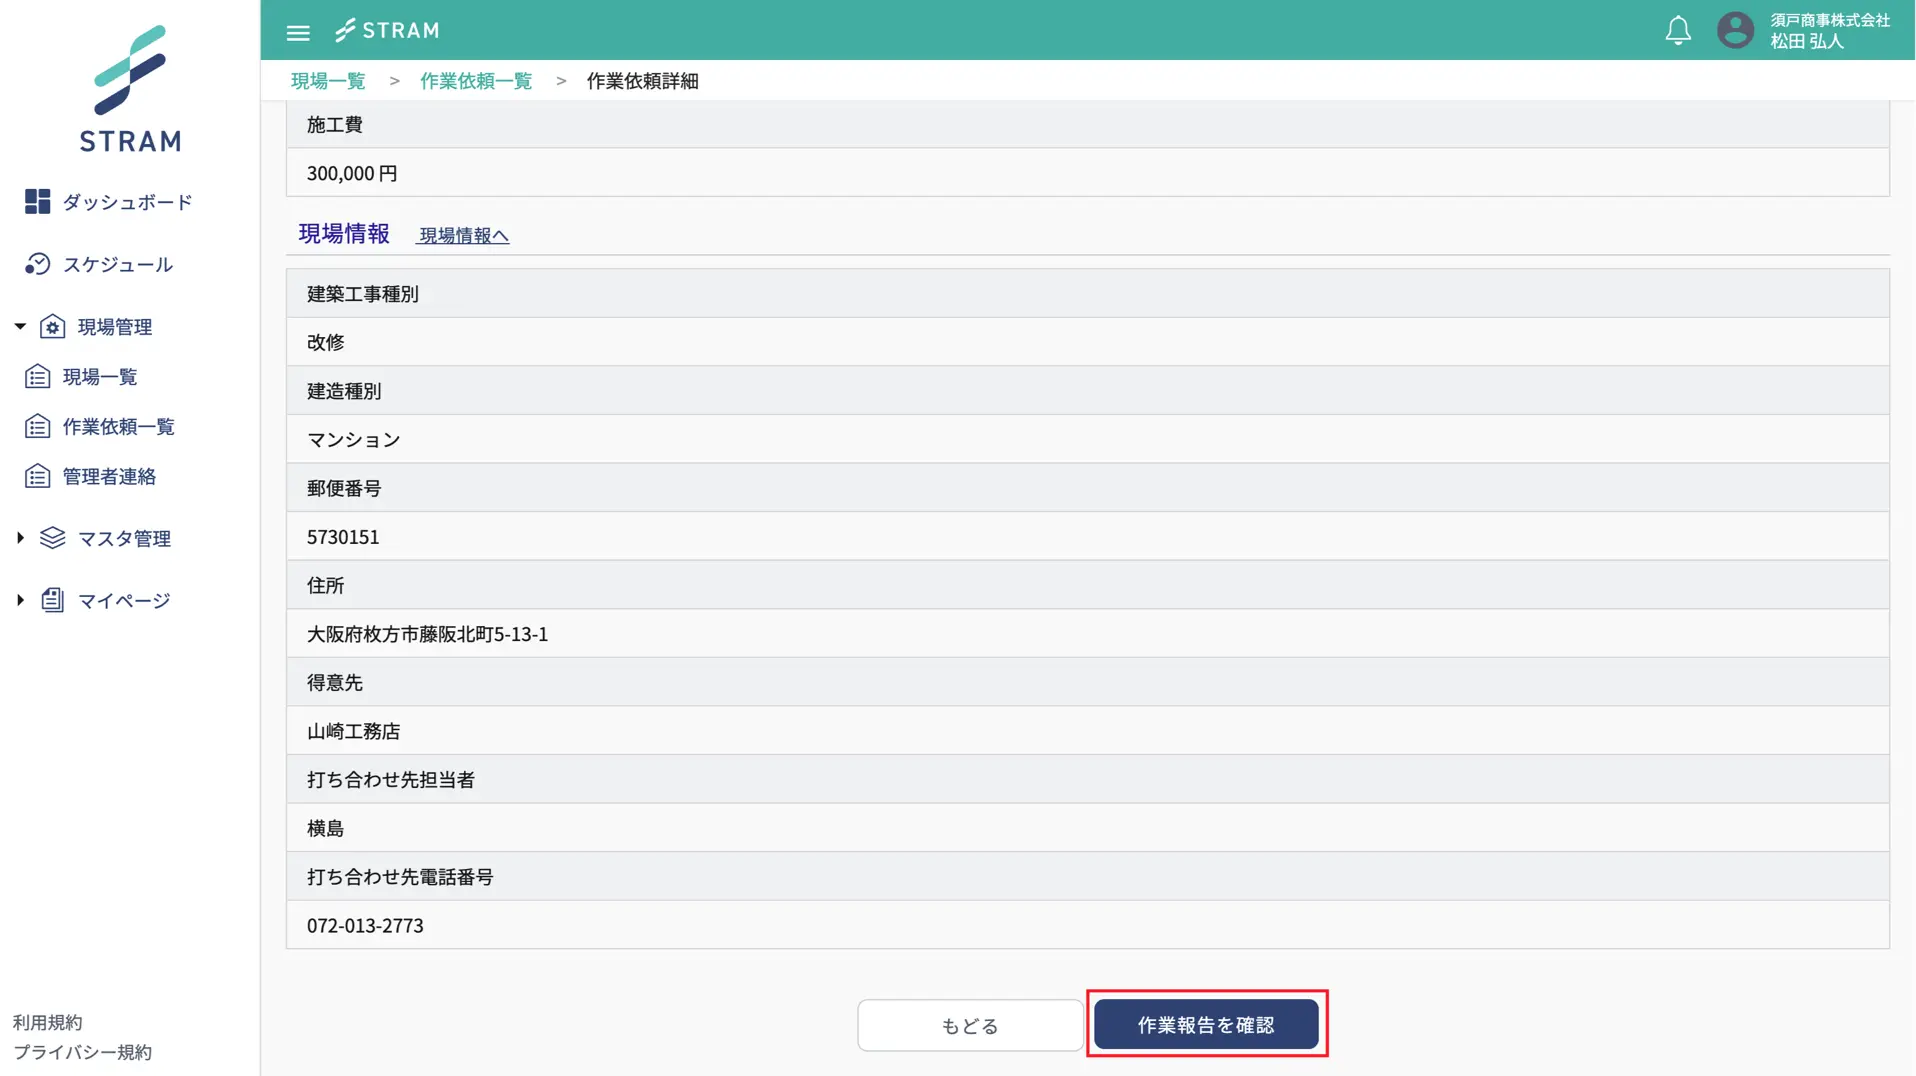Expand the マイページ section arrow

click(20, 600)
